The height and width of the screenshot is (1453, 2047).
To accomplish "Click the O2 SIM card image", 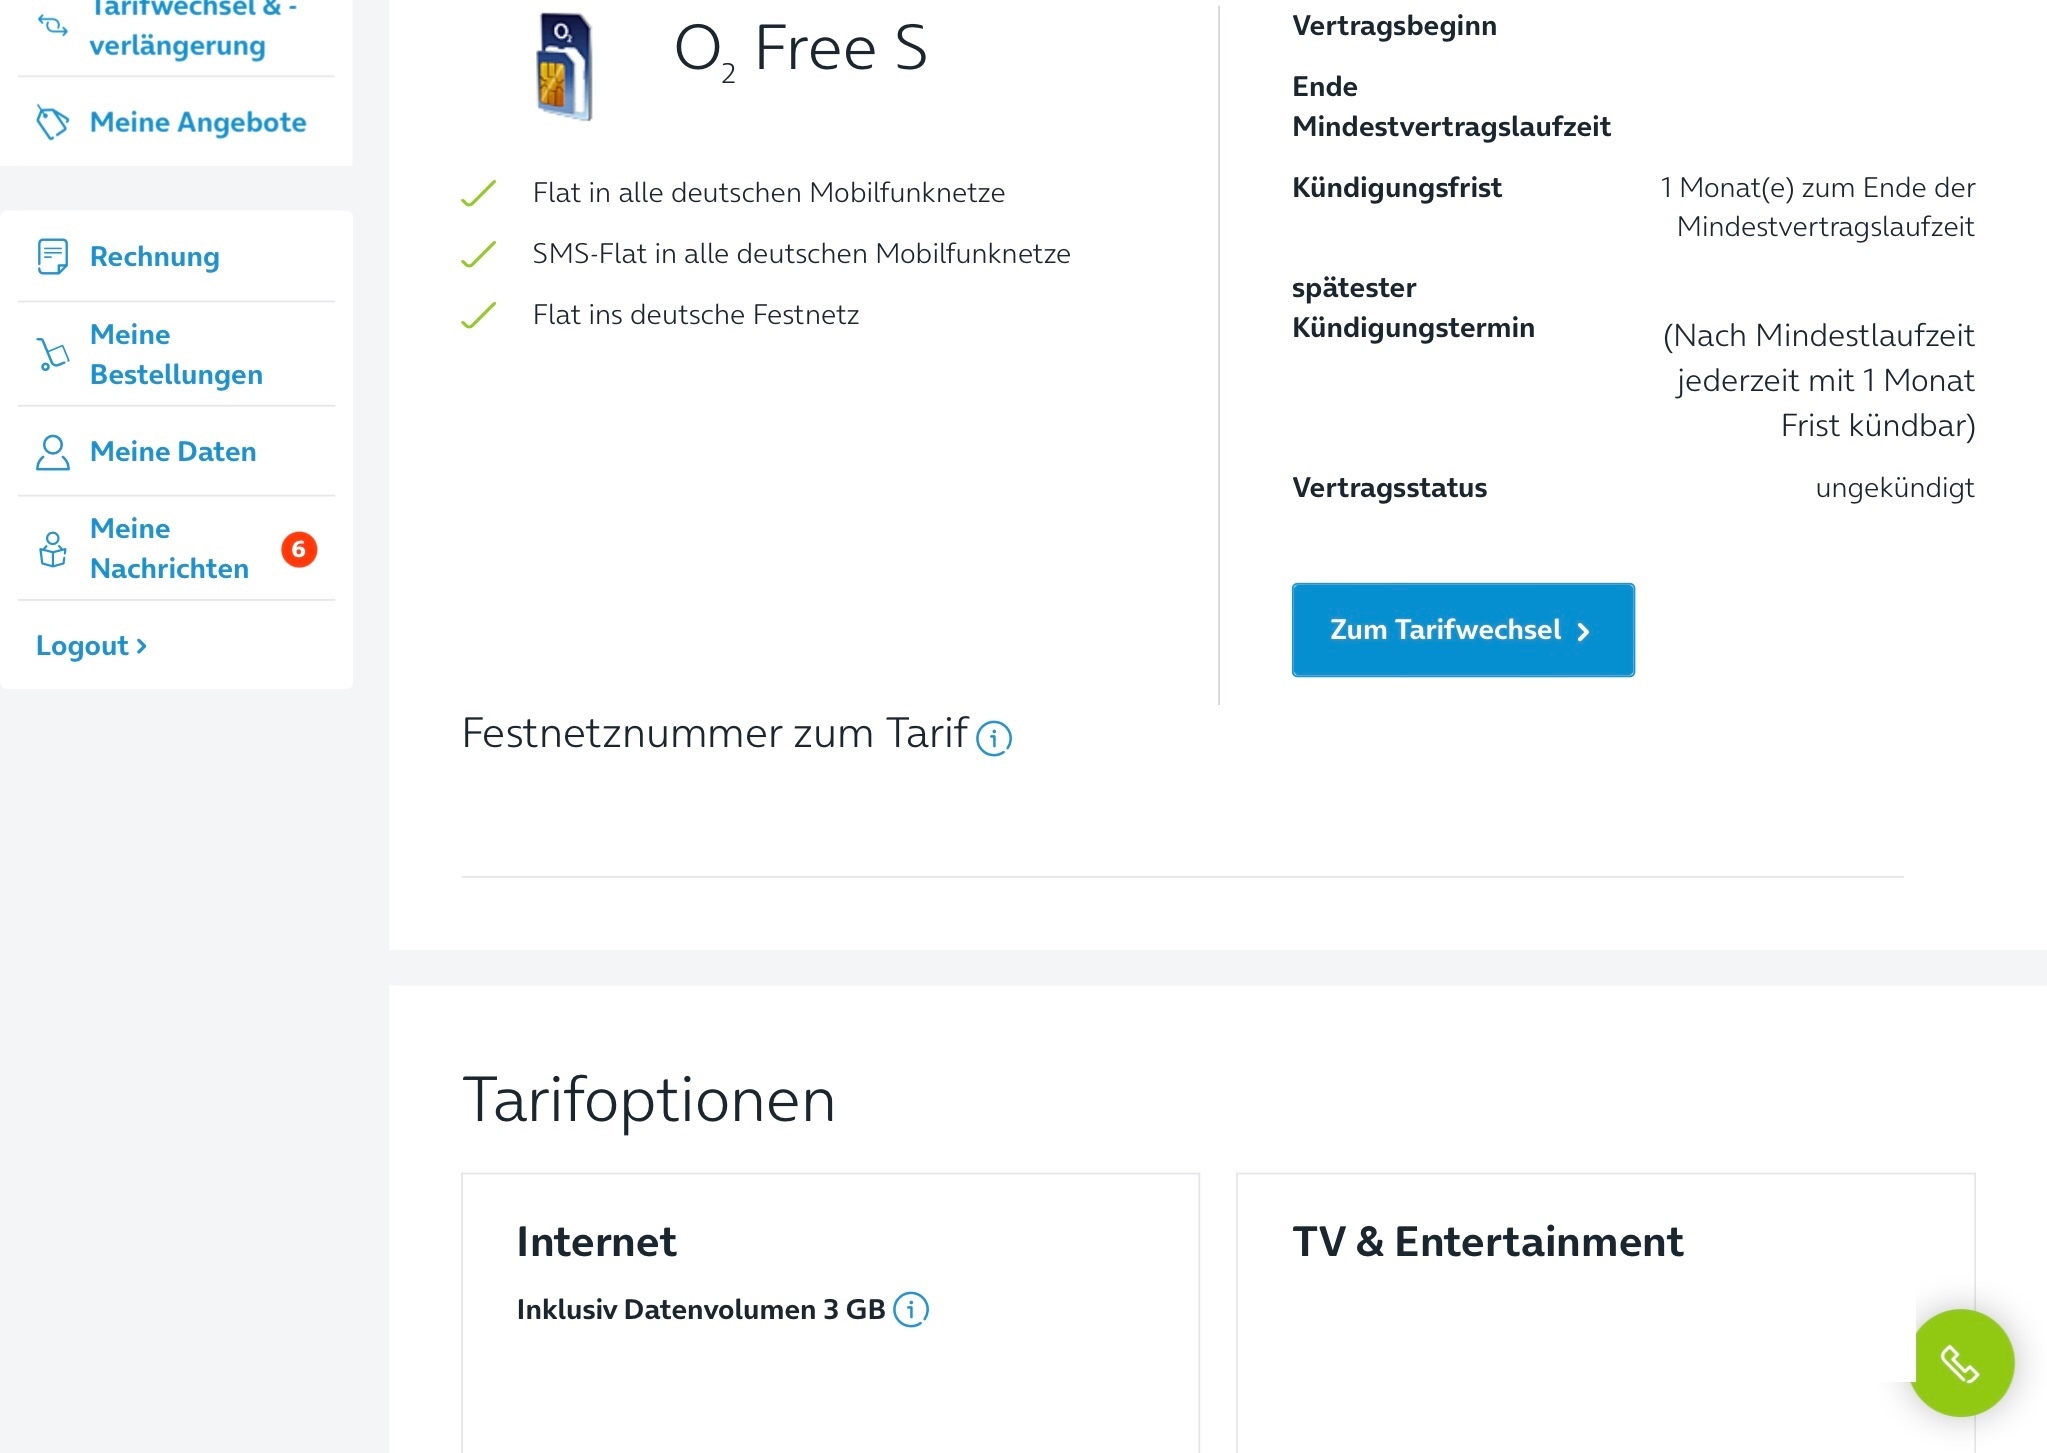I will click(x=564, y=66).
